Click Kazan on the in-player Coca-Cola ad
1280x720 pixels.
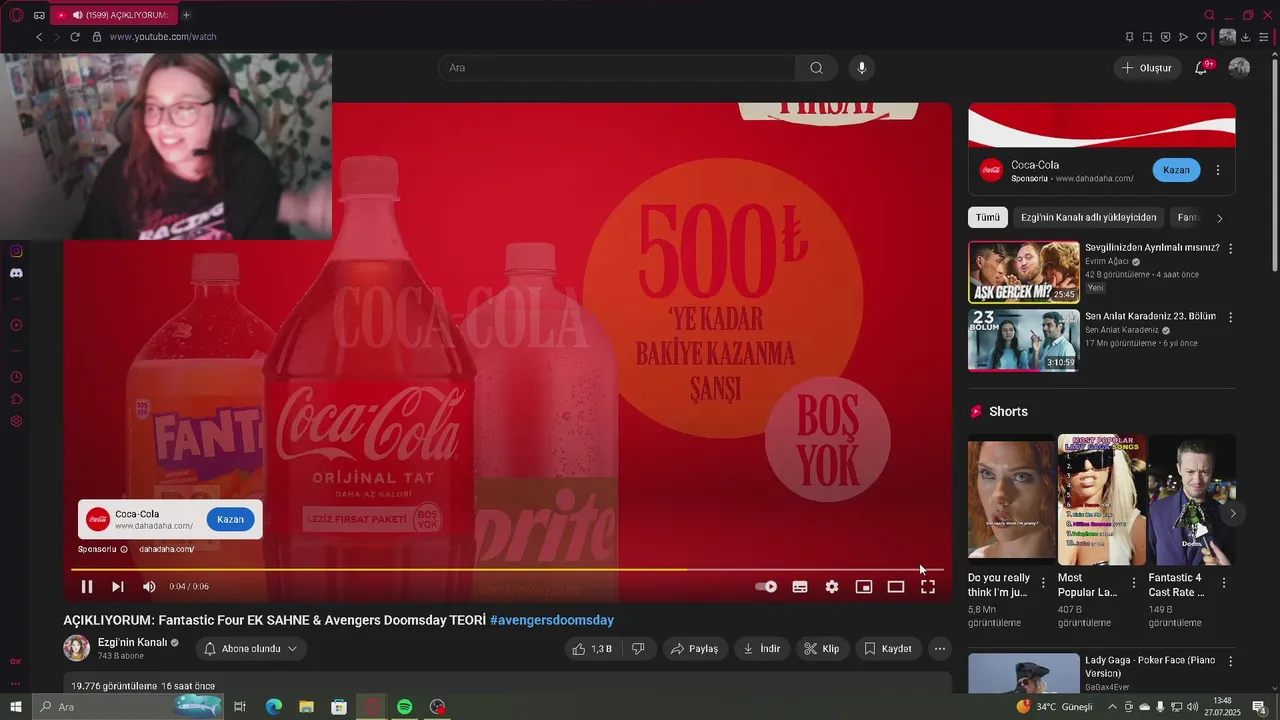(231, 519)
